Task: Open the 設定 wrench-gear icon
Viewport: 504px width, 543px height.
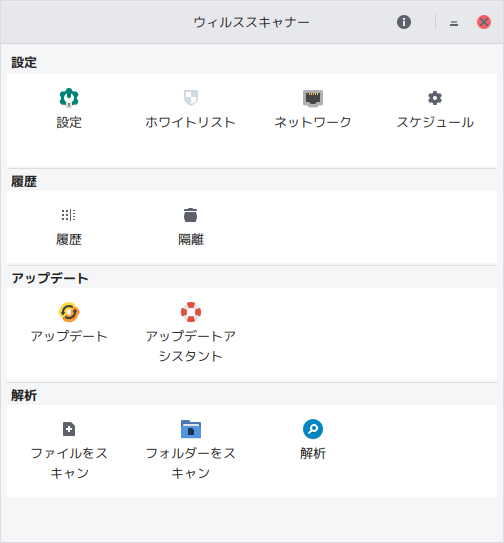Action: (x=69, y=98)
